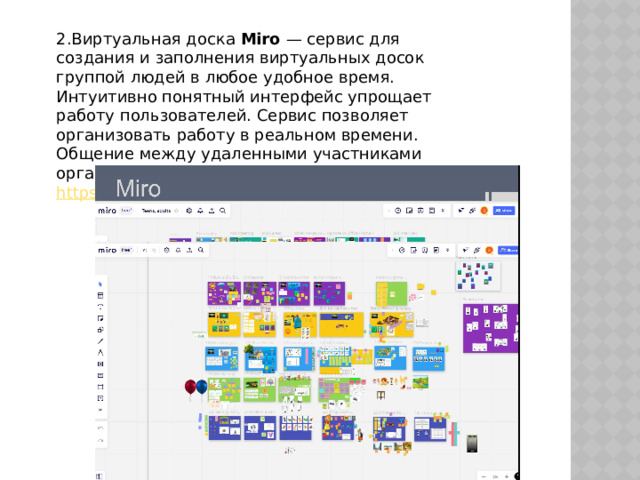Expand more apps in lower collaboration toolbar
640x480 pixels.
point(448,250)
